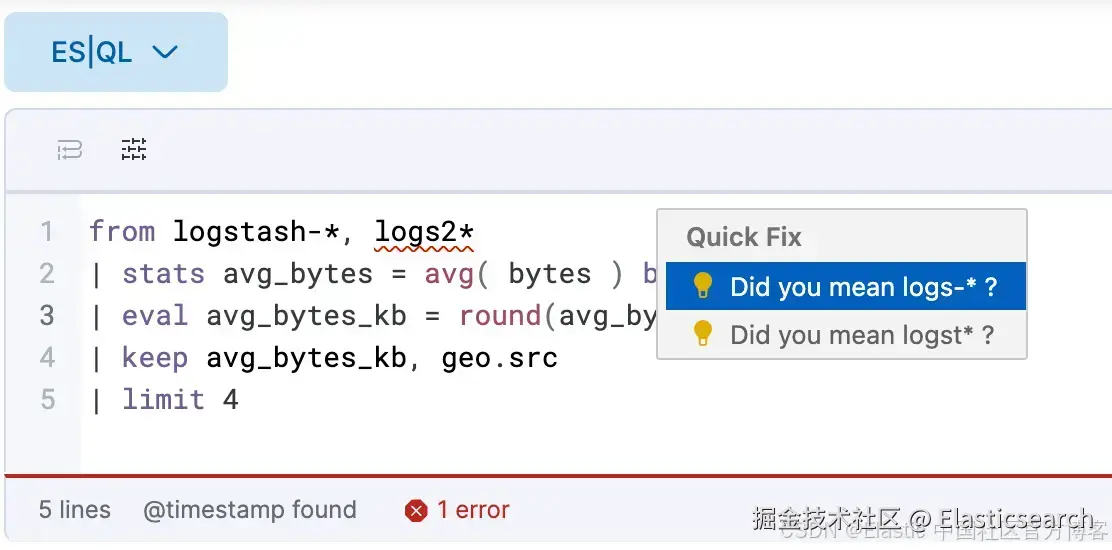Place cursor on the 'stats' keyword

point(164,274)
